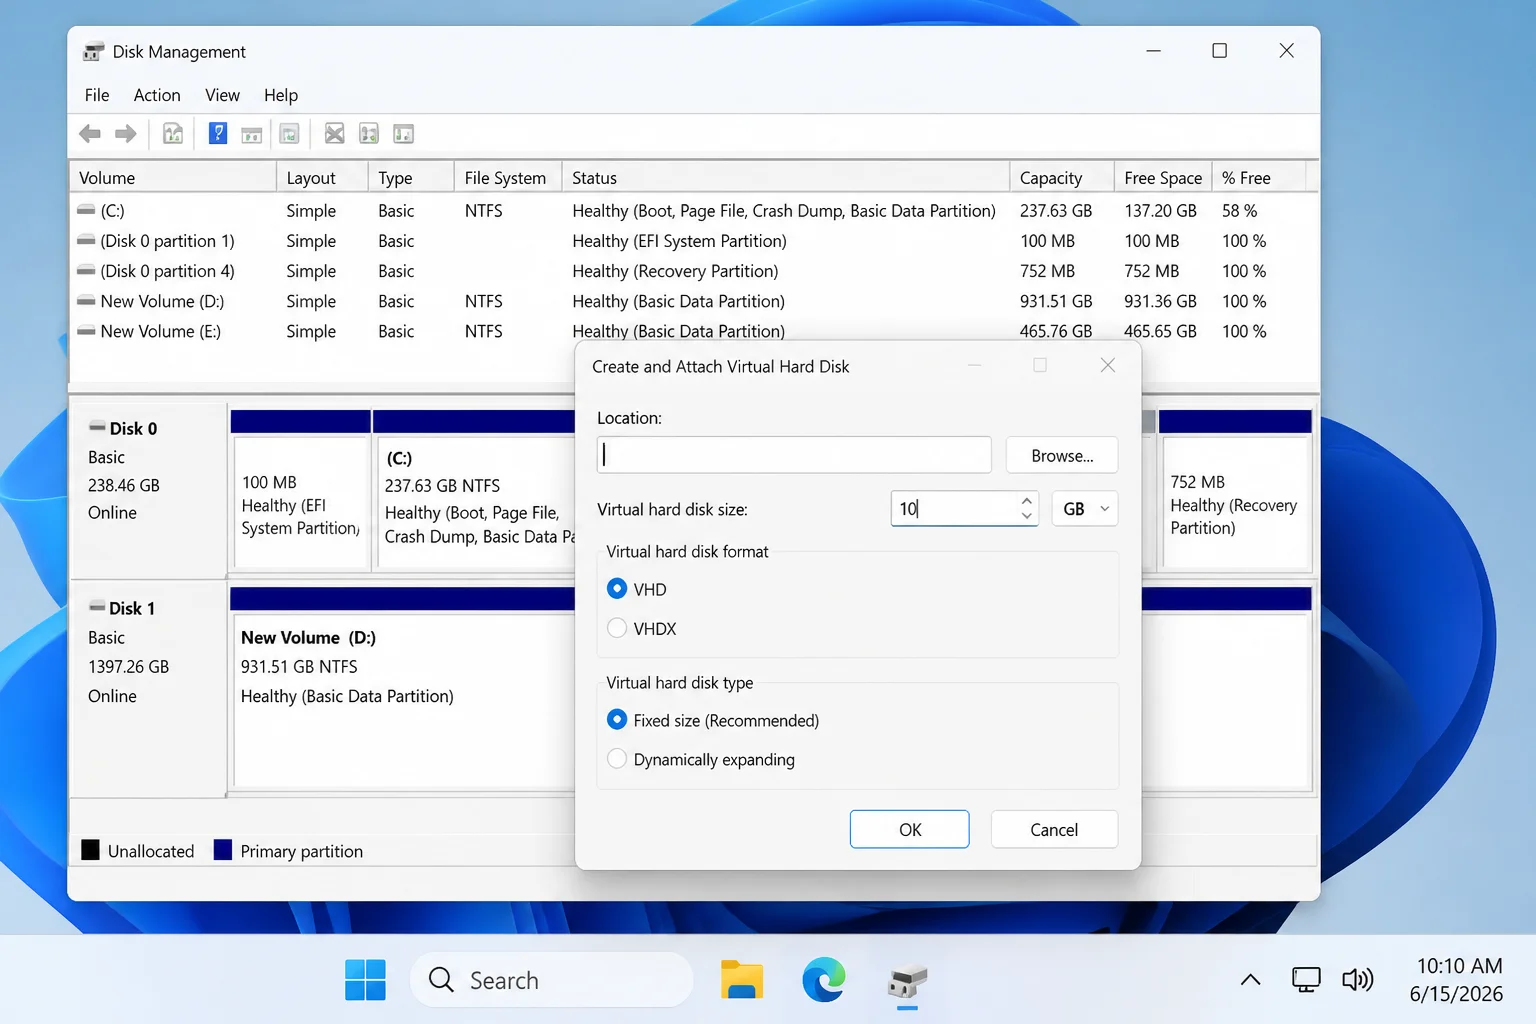Confirm the dialog with the OK button
Image resolution: width=1536 pixels, height=1024 pixels.
point(909,829)
